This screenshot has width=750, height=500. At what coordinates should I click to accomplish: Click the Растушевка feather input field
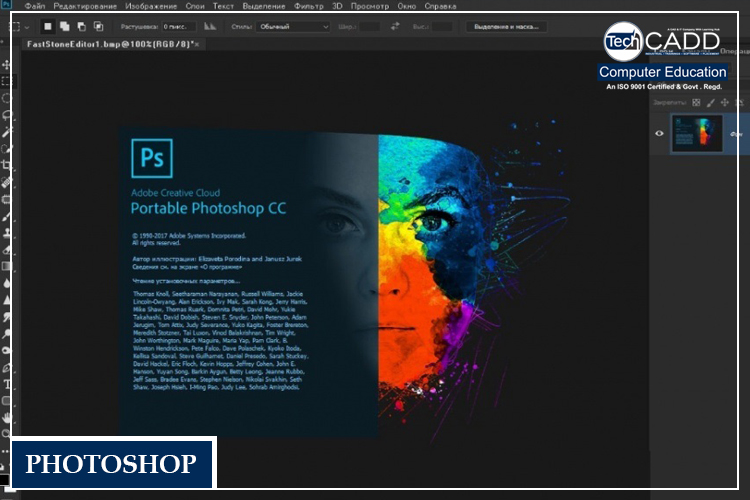[180, 26]
